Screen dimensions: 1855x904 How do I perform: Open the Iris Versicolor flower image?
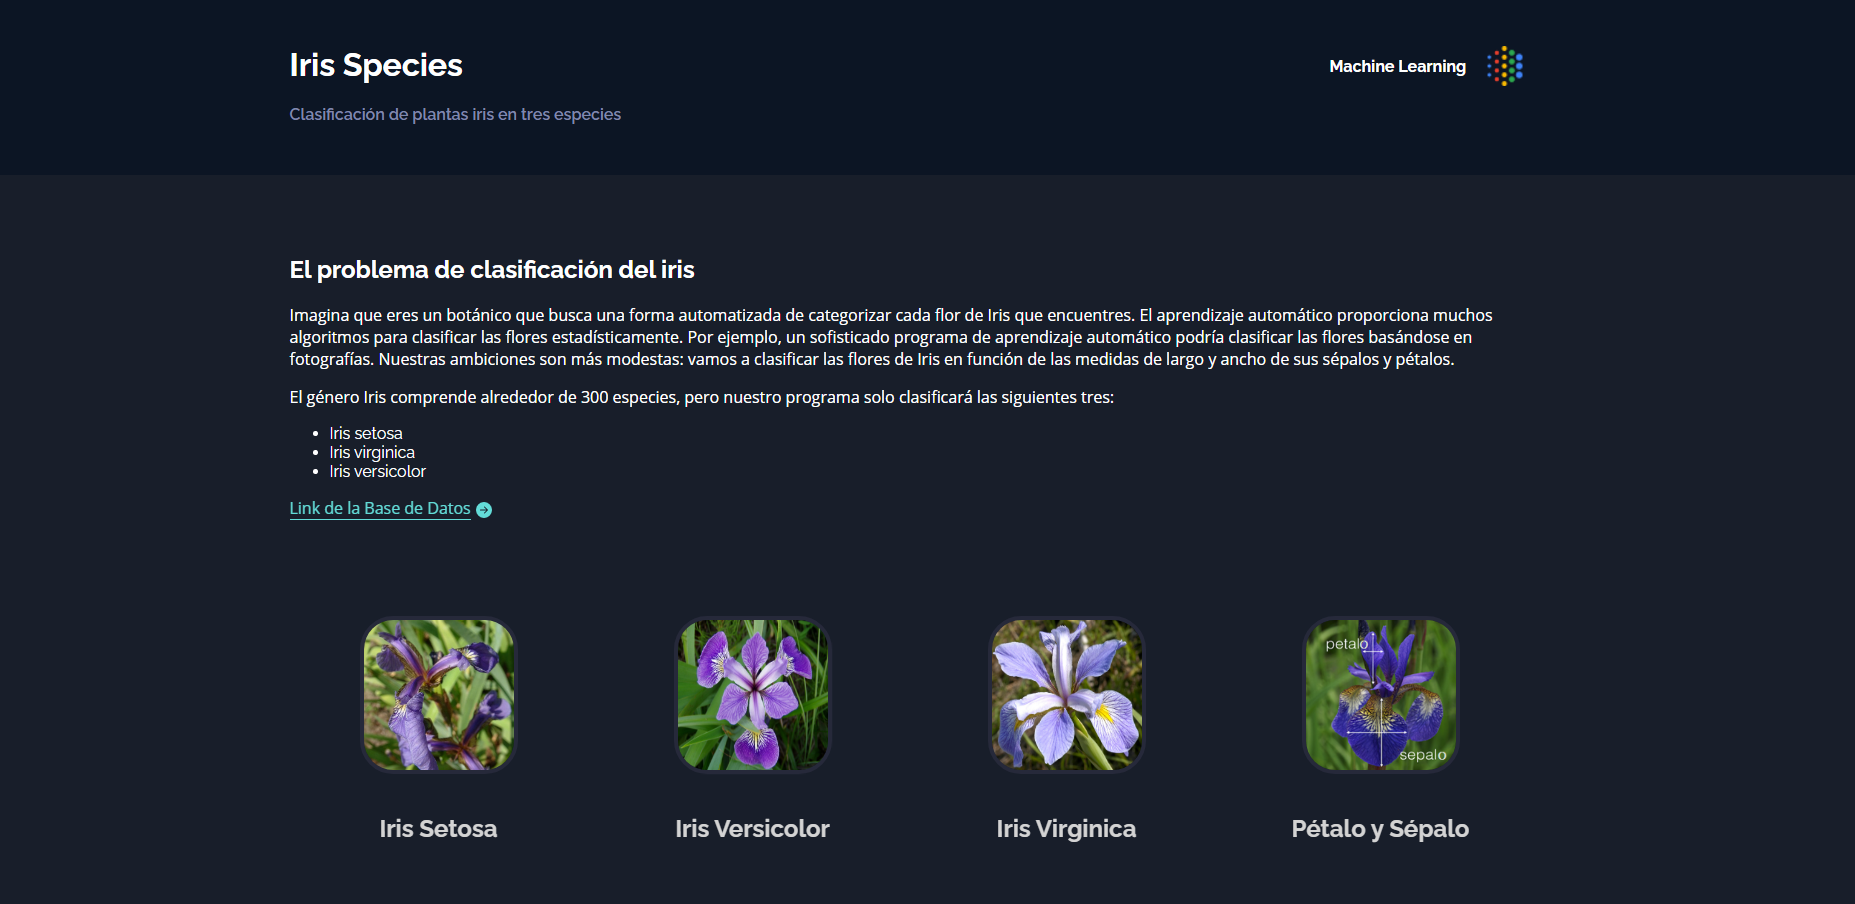[753, 695]
